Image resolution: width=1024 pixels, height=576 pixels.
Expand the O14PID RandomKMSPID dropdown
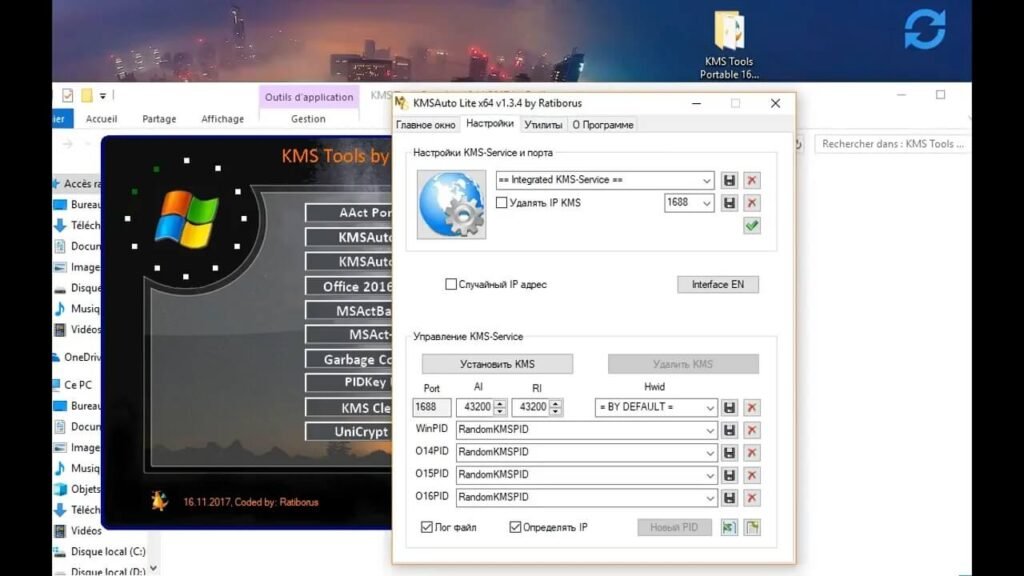coord(709,453)
